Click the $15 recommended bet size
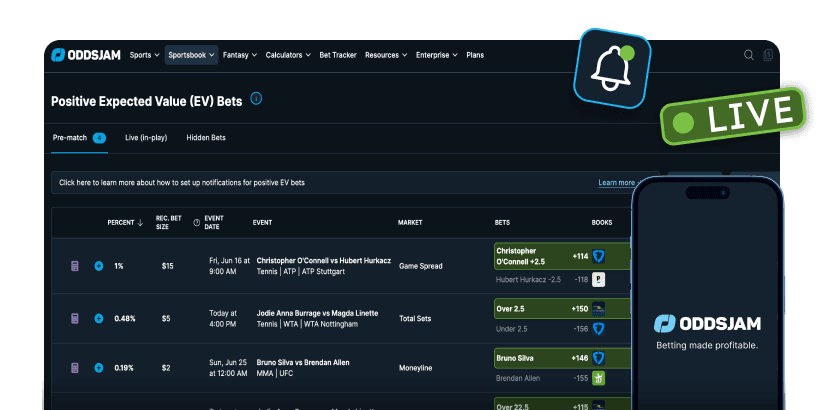 [167, 266]
